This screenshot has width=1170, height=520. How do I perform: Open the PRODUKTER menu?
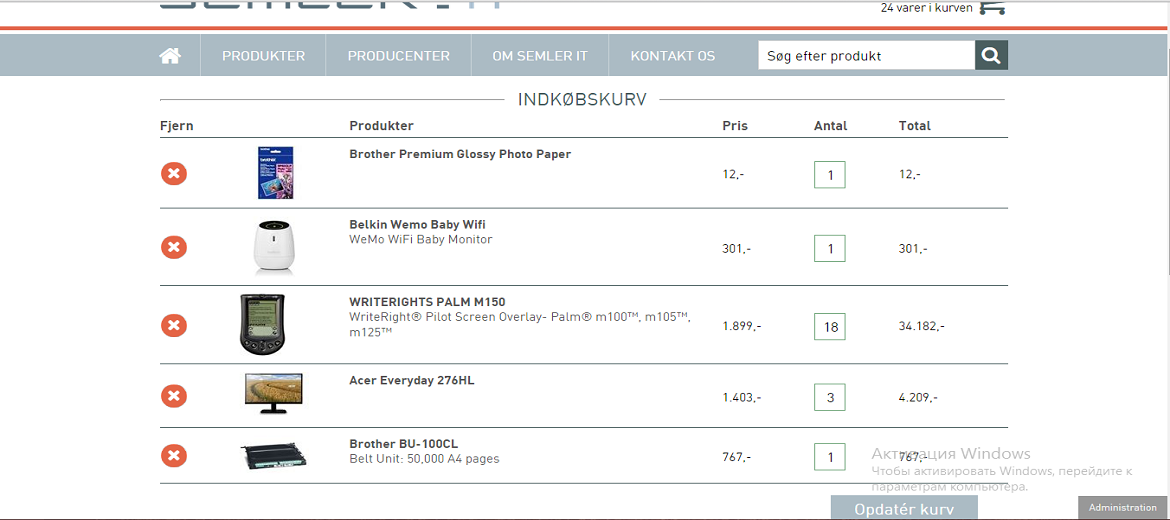[x=263, y=56]
